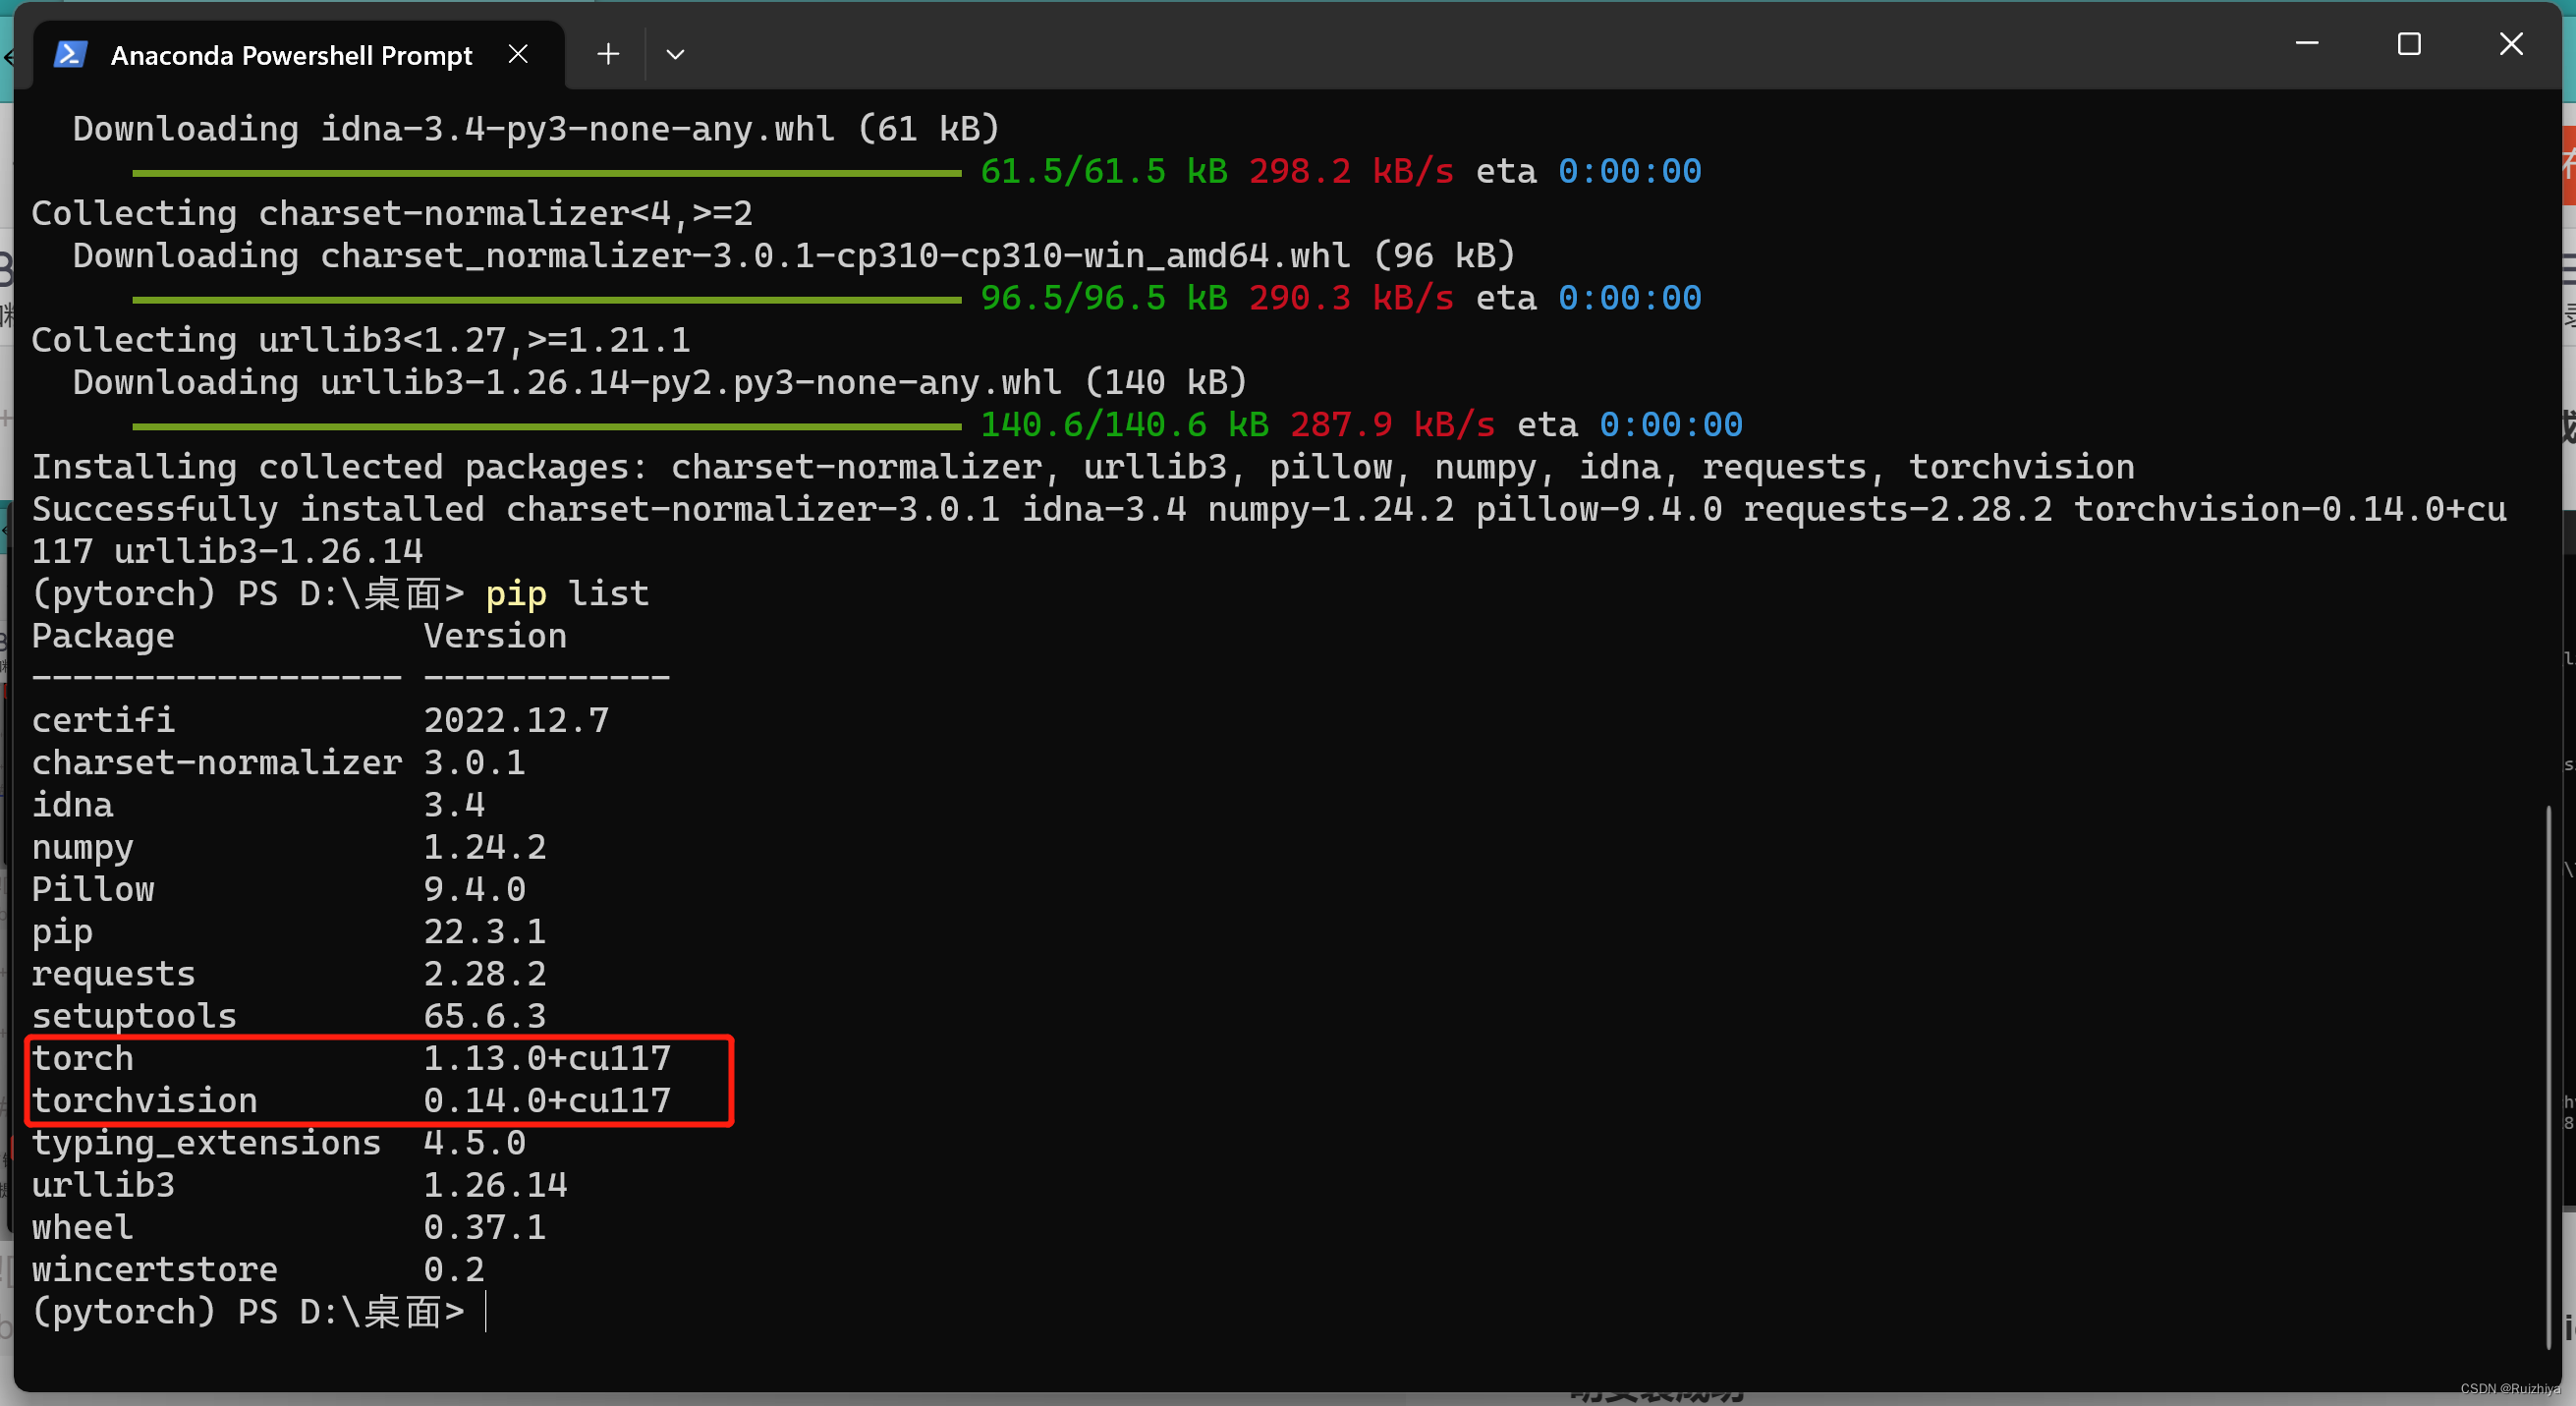This screenshot has width=2576, height=1406.
Task: Click '287.9 kB/s' download speed
Action: (x=1393, y=425)
